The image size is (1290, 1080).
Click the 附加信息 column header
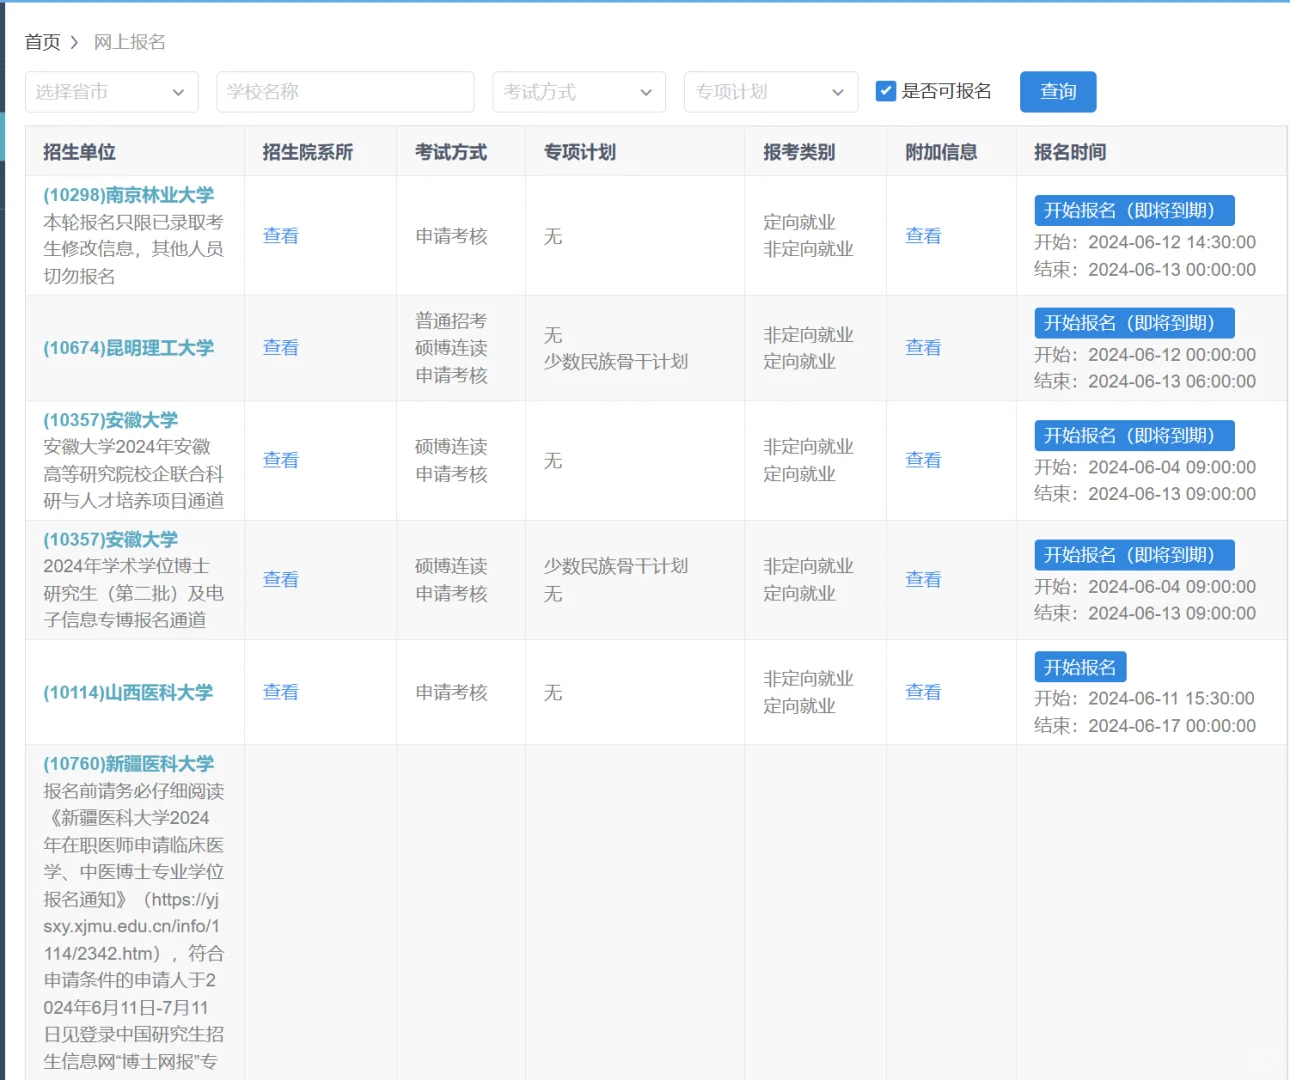coord(941,152)
